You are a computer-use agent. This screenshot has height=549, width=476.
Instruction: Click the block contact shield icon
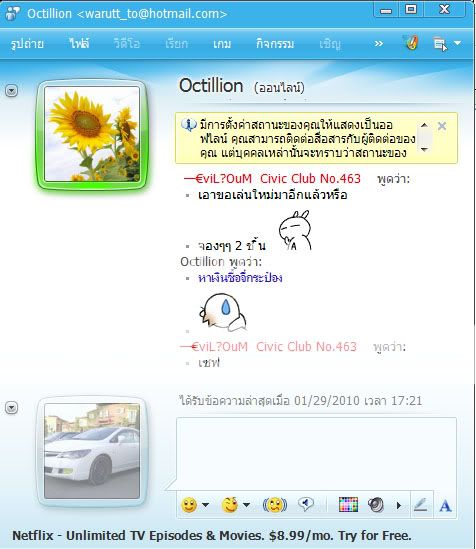tap(412, 43)
